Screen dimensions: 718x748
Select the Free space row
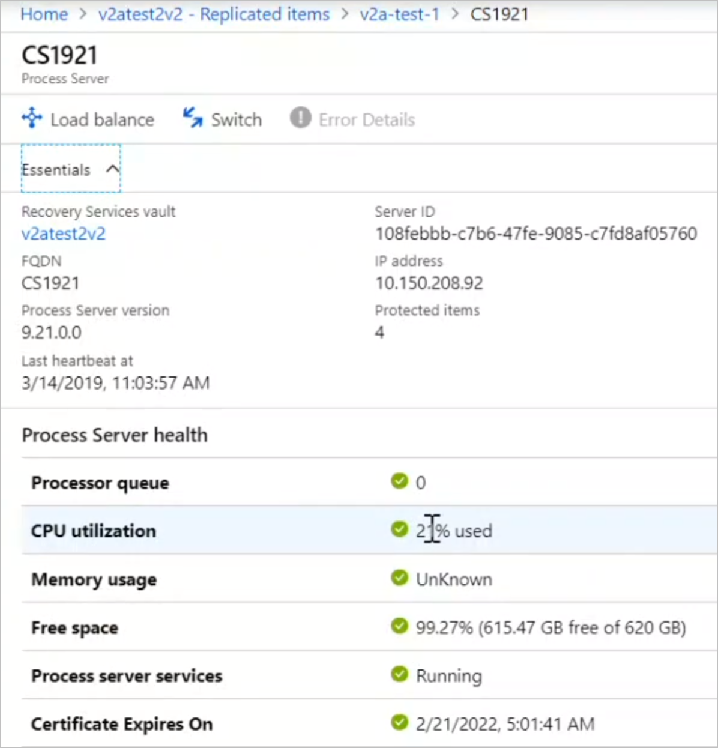pos(369,627)
